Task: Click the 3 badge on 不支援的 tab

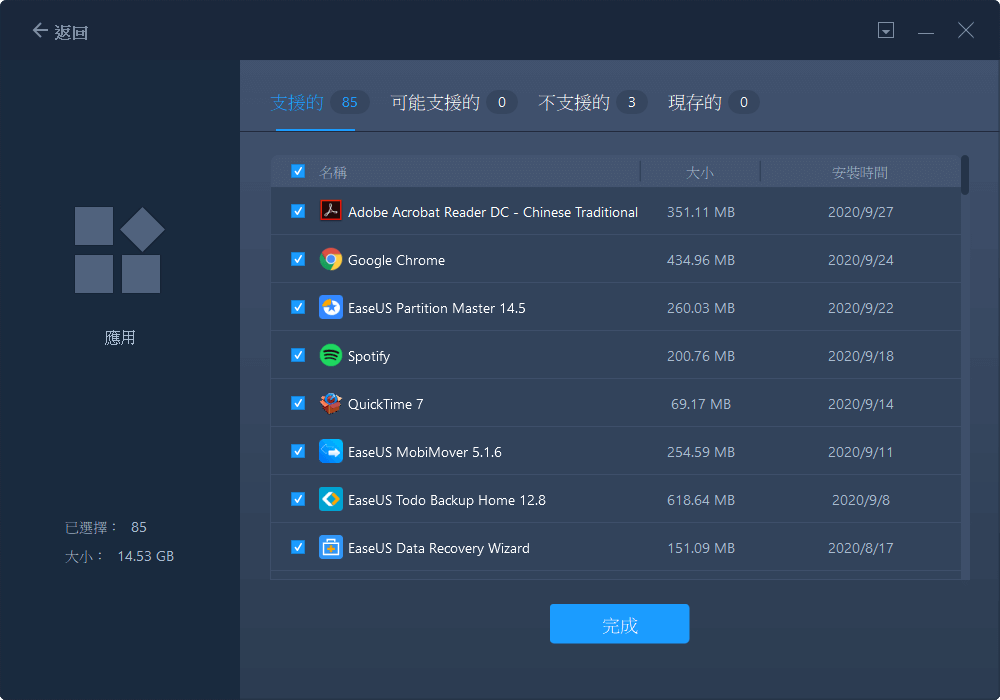Action: [x=631, y=102]
